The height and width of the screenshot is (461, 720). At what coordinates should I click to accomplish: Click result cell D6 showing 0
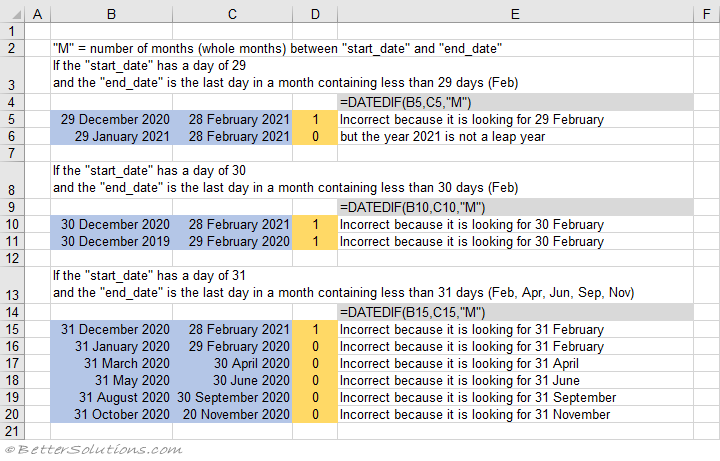[x=315, y=136]
